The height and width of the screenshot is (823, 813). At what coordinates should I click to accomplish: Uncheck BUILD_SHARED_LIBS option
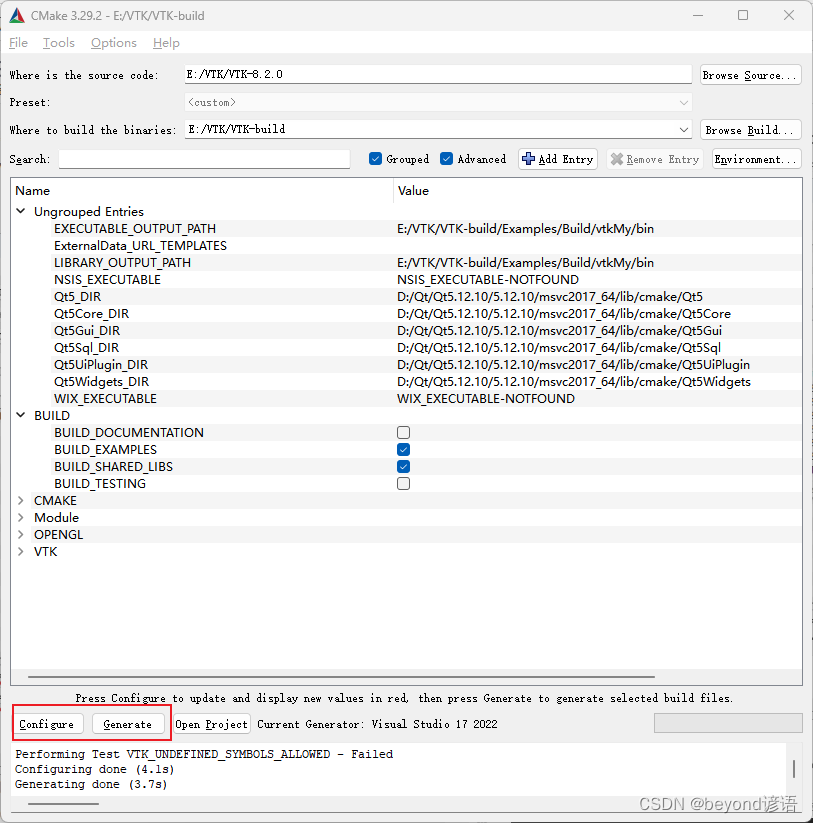(404, 467)
